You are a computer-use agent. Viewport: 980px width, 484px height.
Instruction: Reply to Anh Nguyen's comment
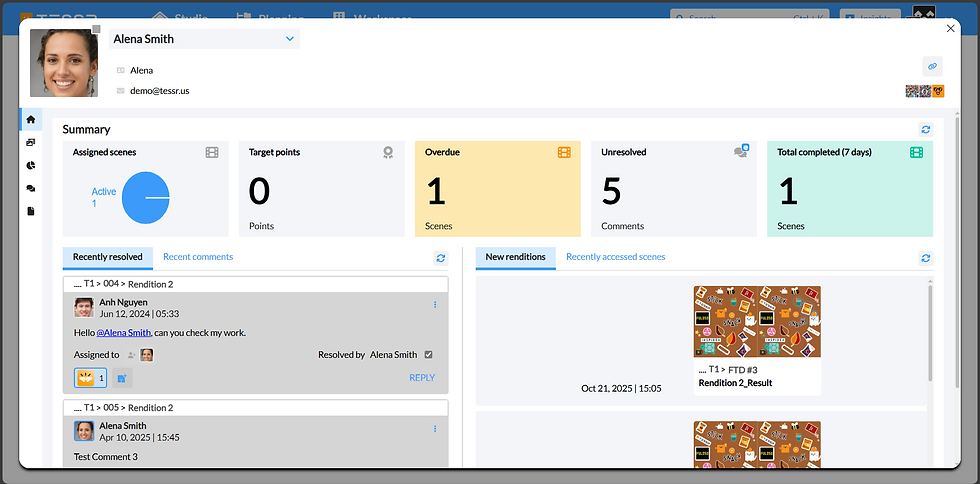tap(422, 378)
